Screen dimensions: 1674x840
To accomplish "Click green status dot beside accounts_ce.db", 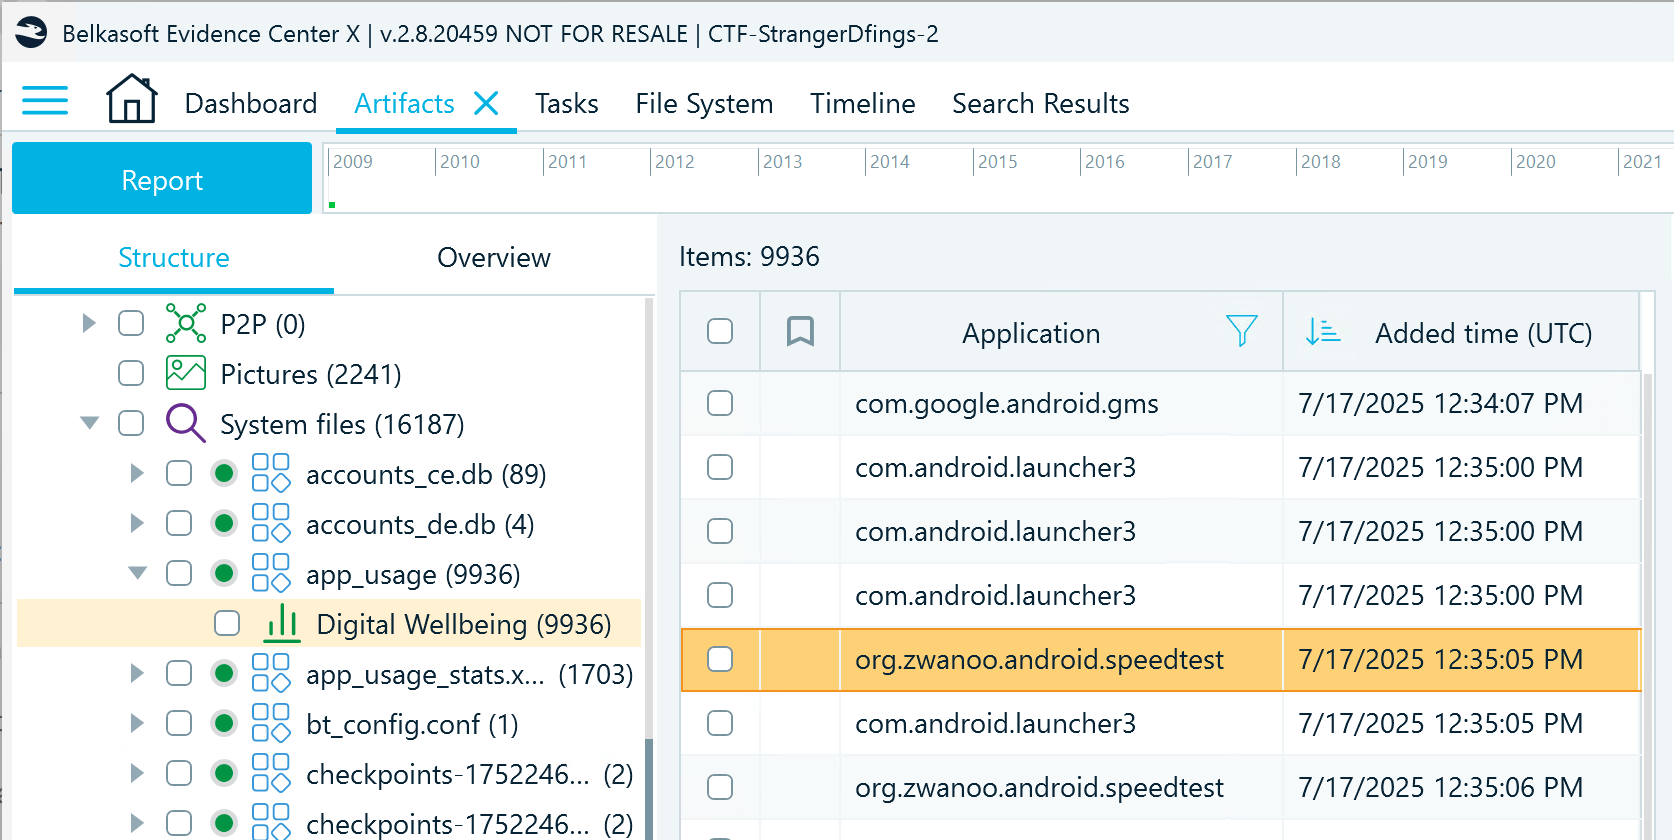I will point(224,473).
